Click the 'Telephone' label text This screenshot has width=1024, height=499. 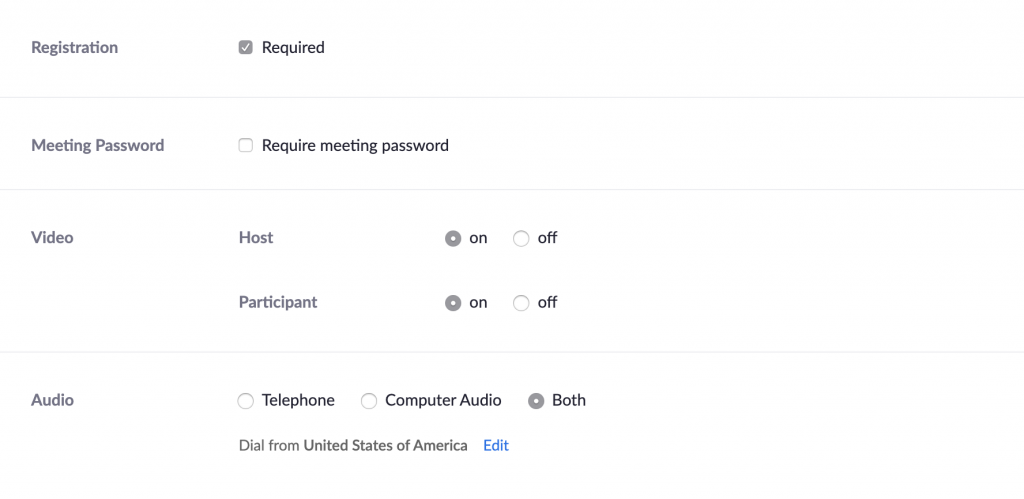coord(298,400)
